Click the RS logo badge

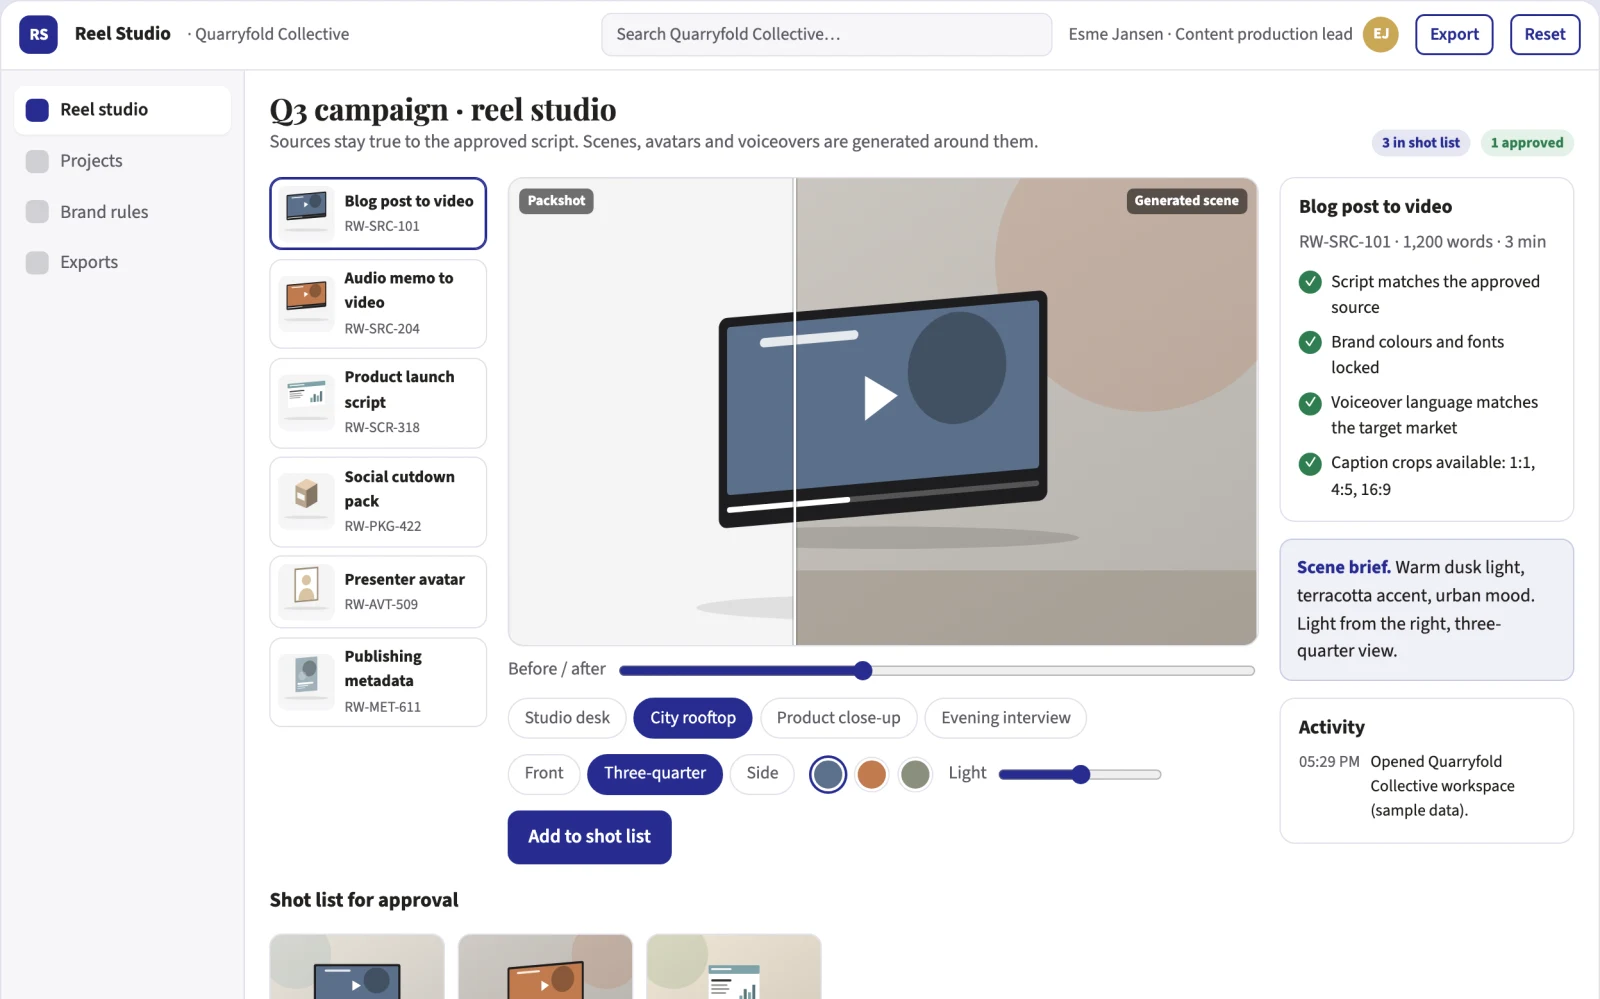pyautogui.click(x=38, y=34)
